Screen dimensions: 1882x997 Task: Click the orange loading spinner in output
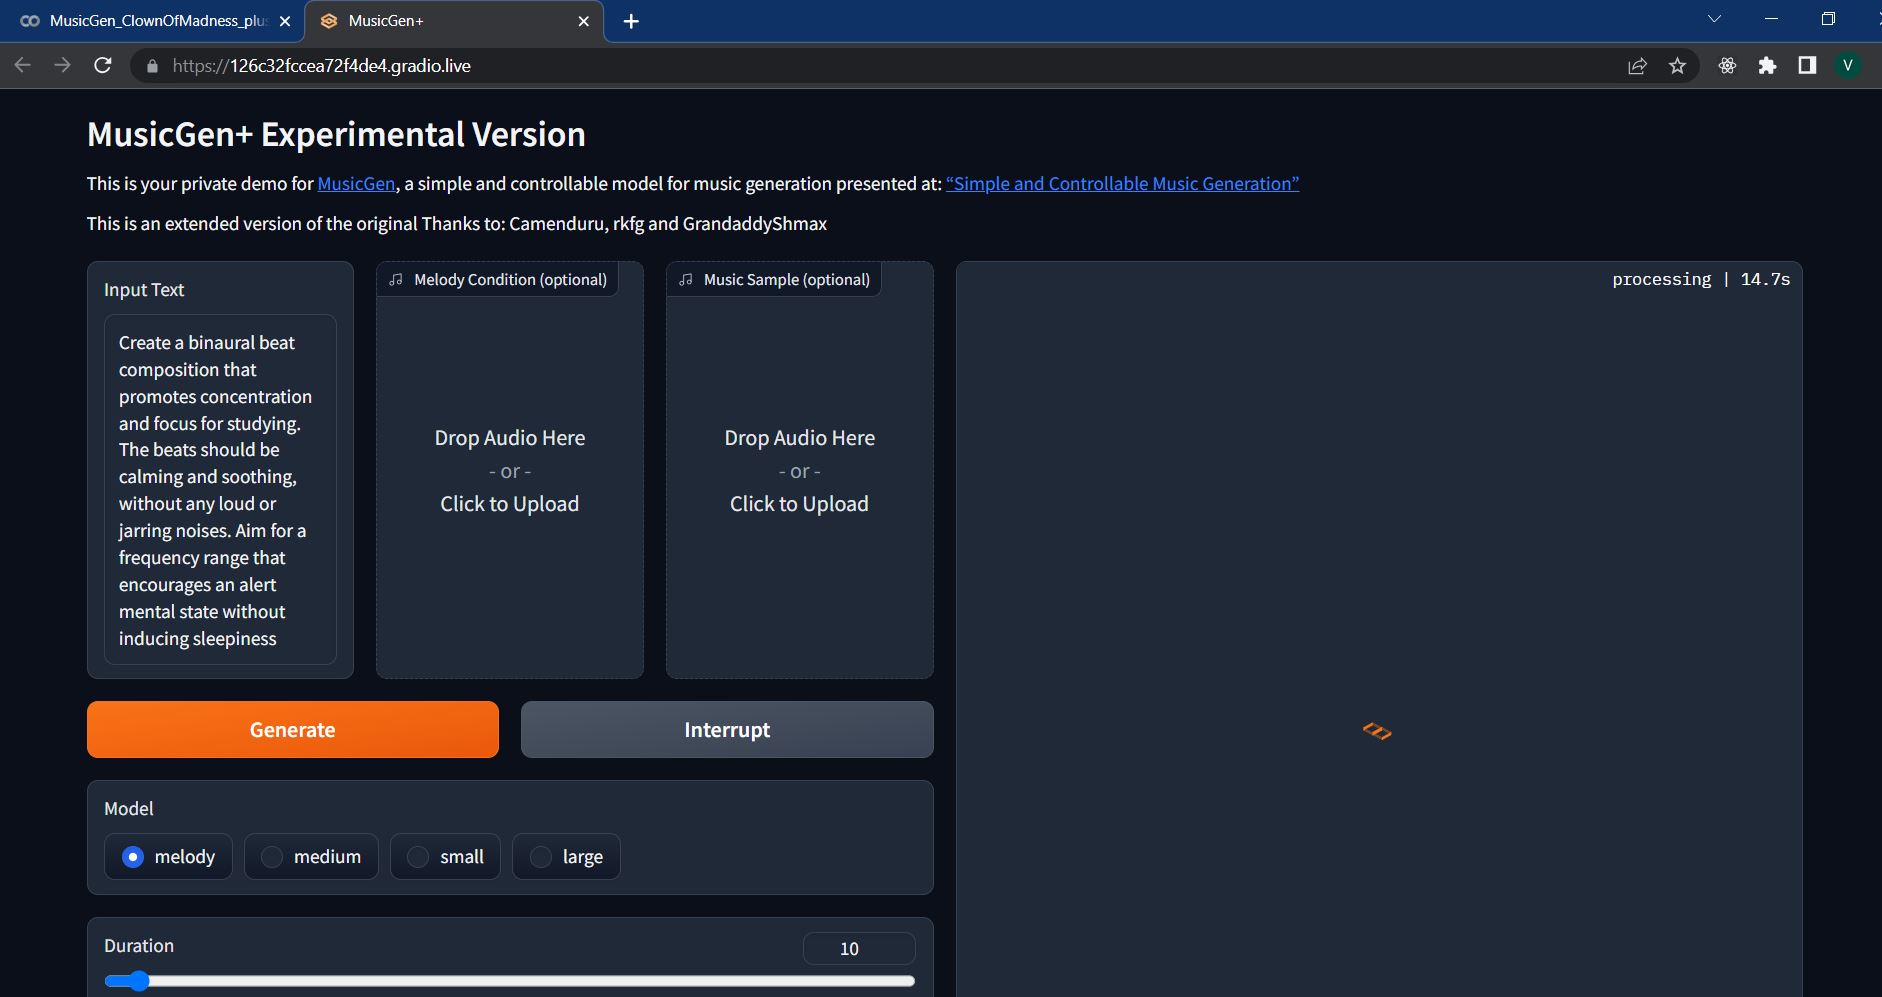1377,731
